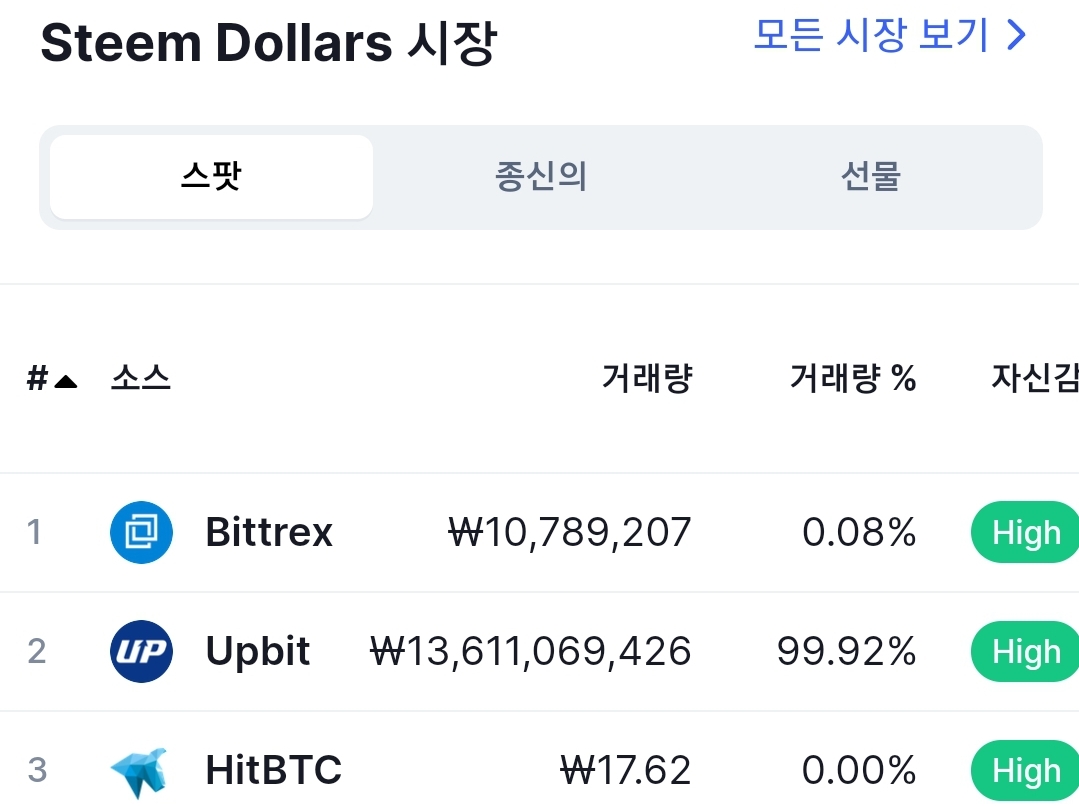Switch to the 선물 tab
The width and height of the screenshot is (1079, 806).
click(870, 177)
